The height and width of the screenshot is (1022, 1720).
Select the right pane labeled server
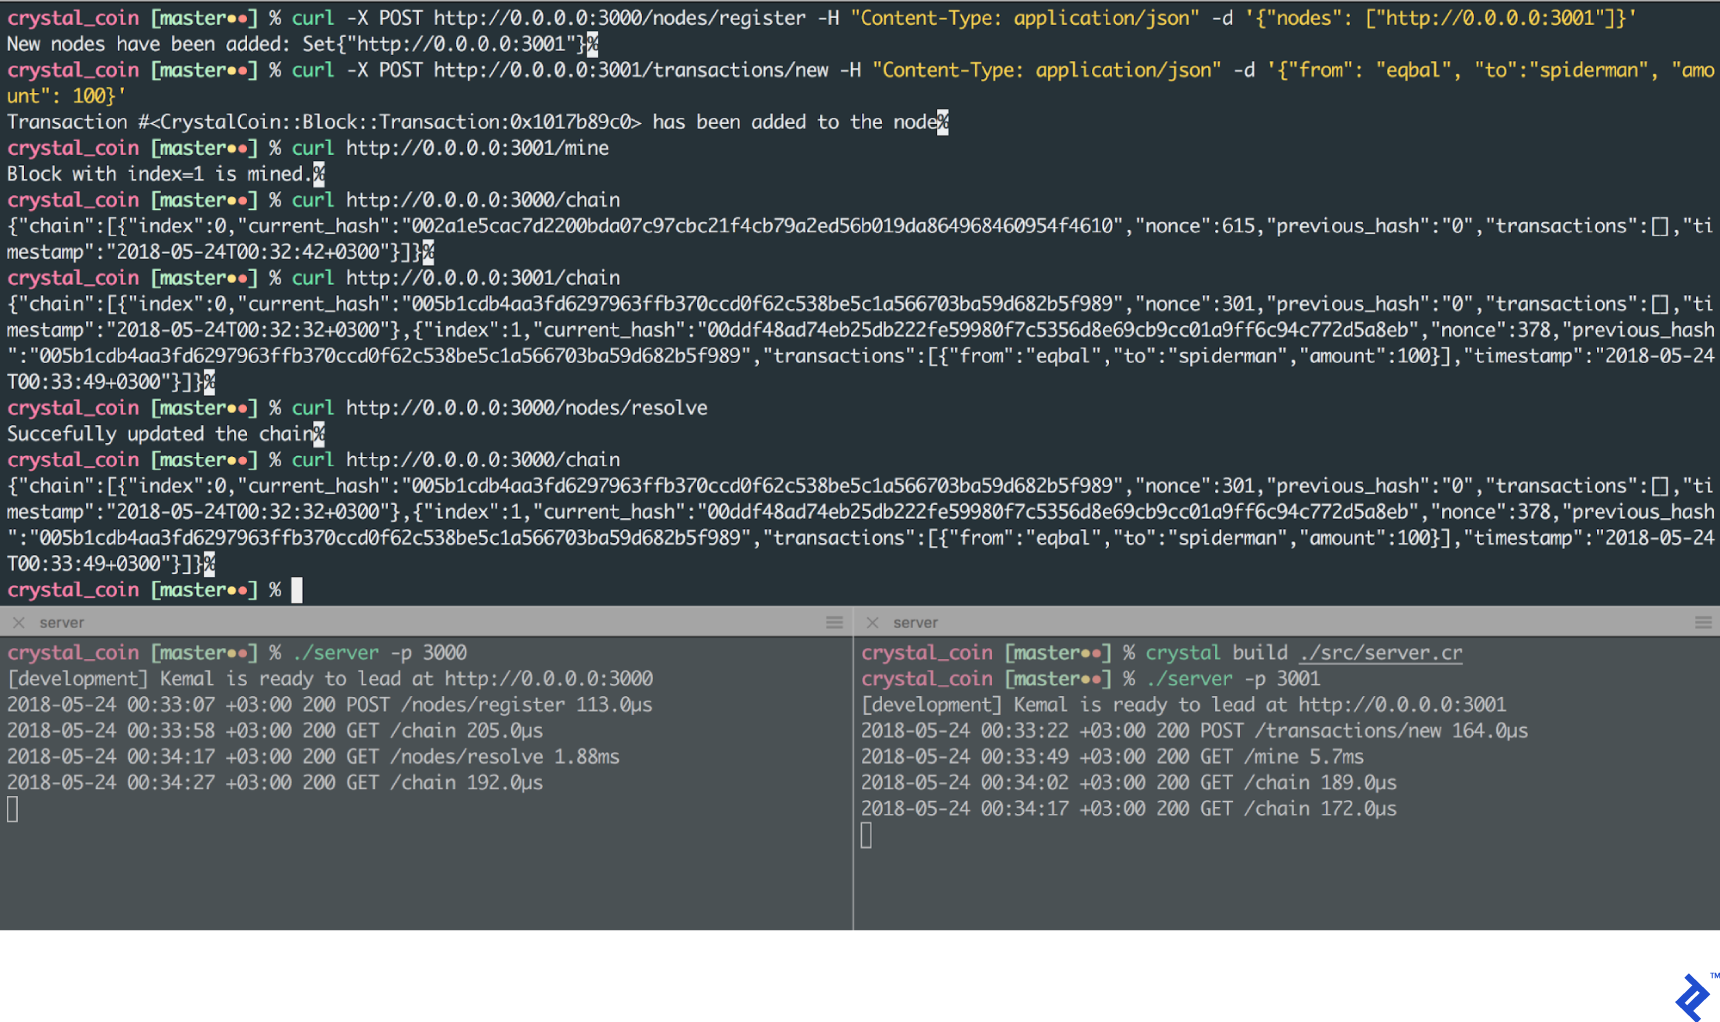[x=916, y=621]
